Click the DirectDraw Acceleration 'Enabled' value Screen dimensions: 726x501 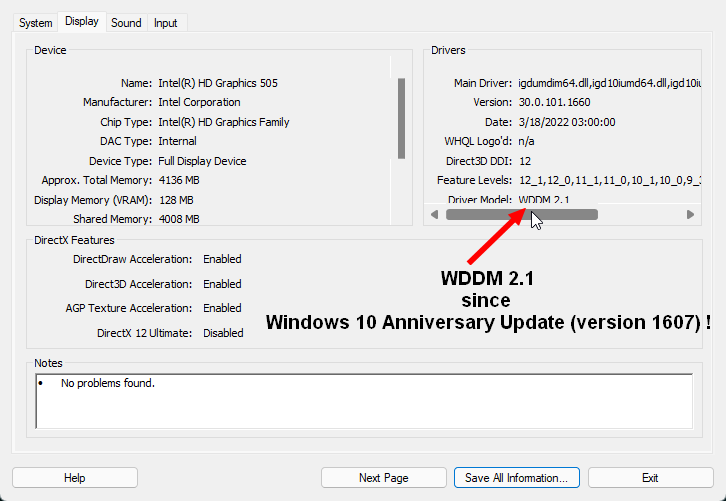click(x=222, y=259)
